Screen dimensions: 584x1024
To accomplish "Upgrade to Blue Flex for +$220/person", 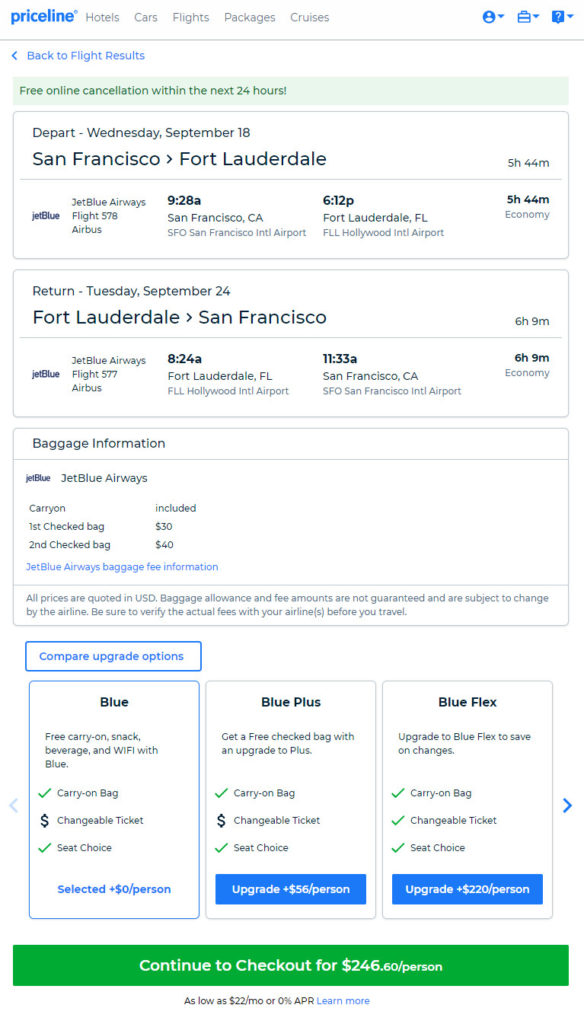I will click(x=467, y=889).
